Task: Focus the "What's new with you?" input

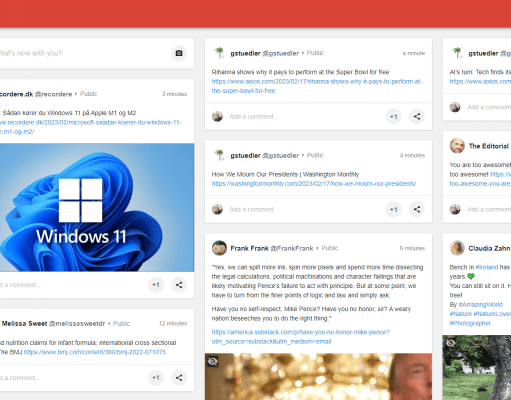Action: pyautogui.click(x=83, y=53)
